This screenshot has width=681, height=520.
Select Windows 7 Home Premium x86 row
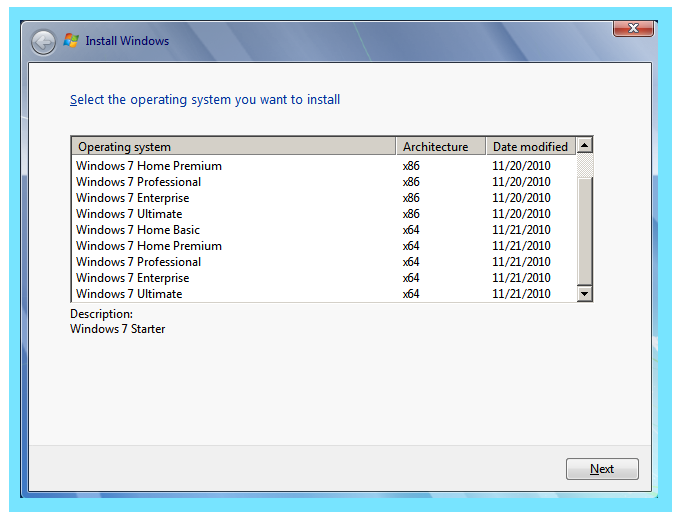coord(324,166)
